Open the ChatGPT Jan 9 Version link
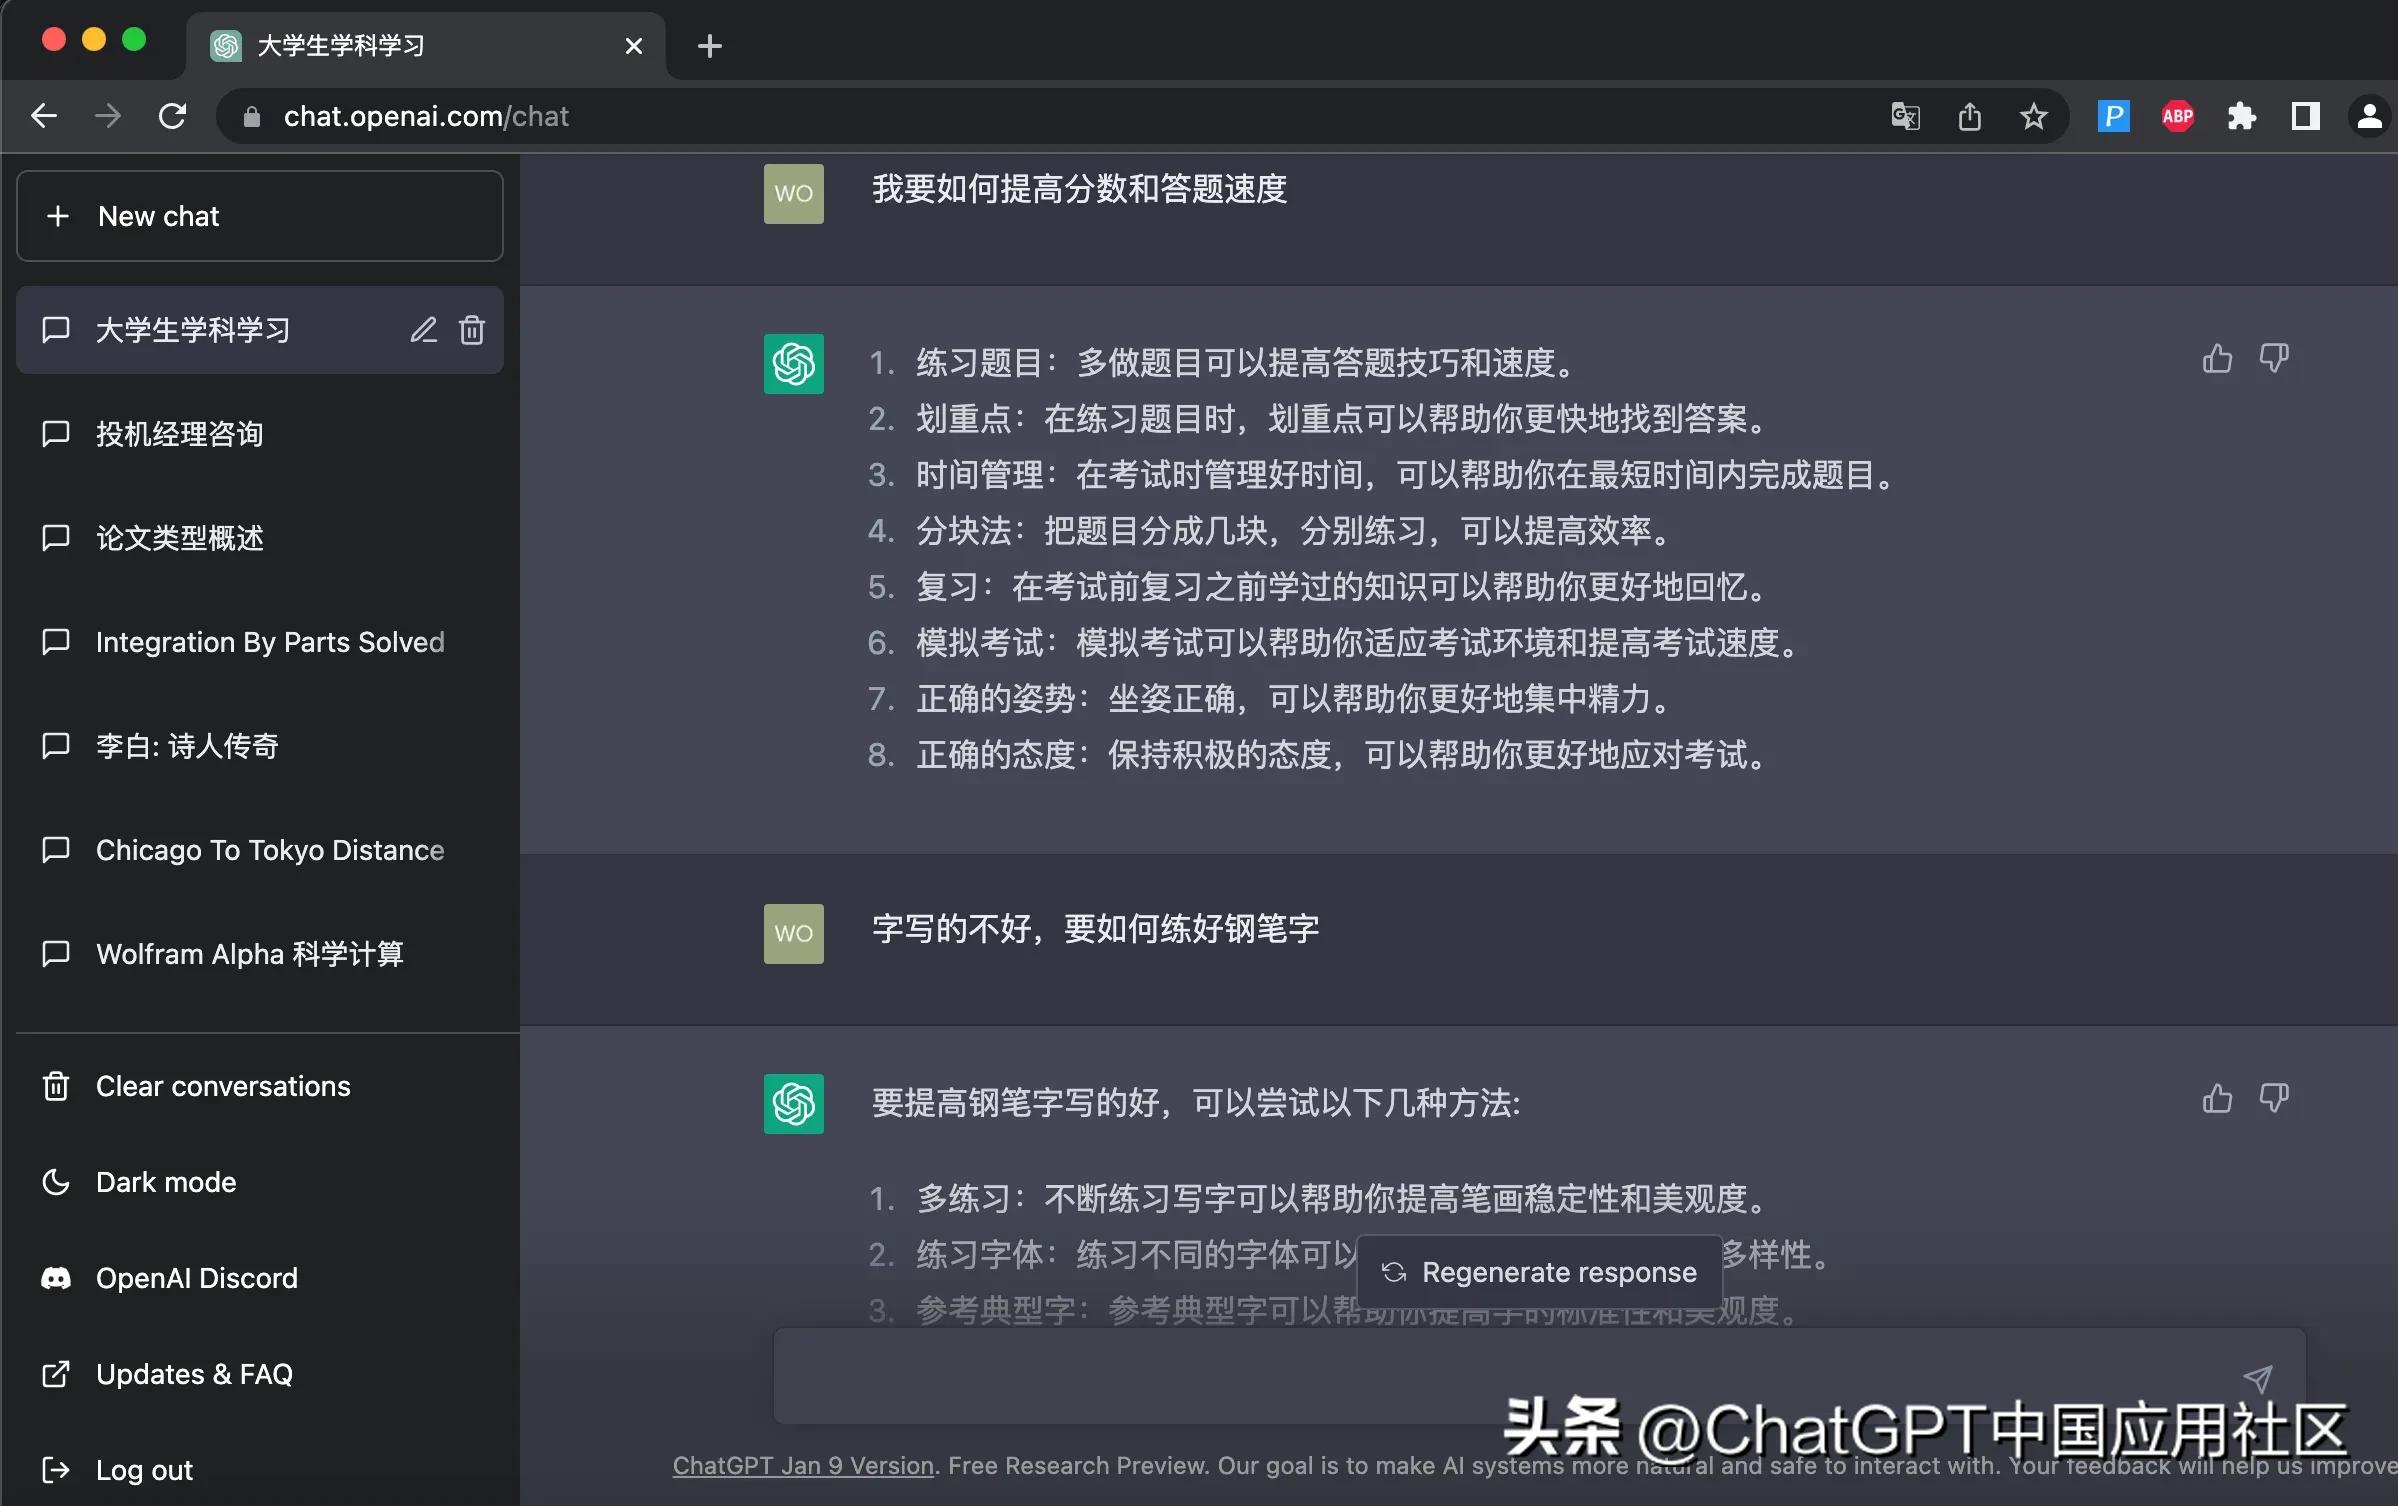The image size is (2398, 1506). point(802,1466)
